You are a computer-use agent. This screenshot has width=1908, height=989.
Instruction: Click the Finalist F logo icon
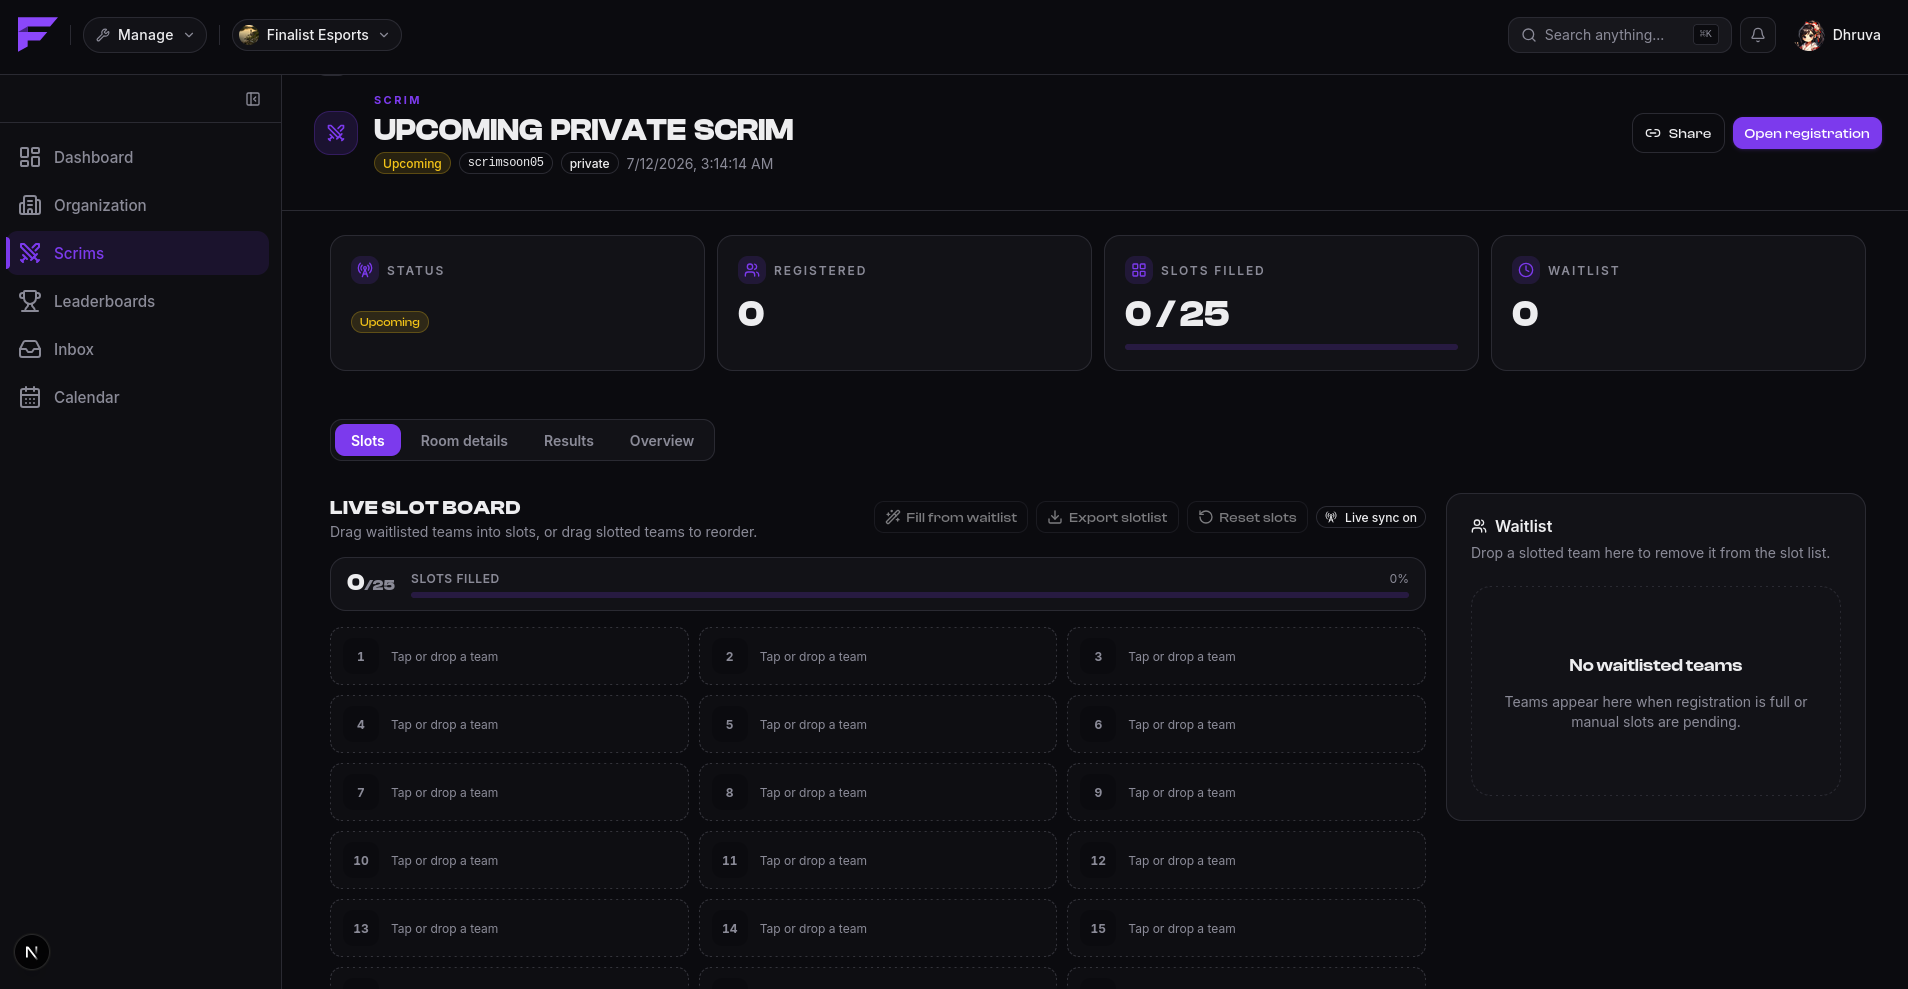tap(37, 34)
